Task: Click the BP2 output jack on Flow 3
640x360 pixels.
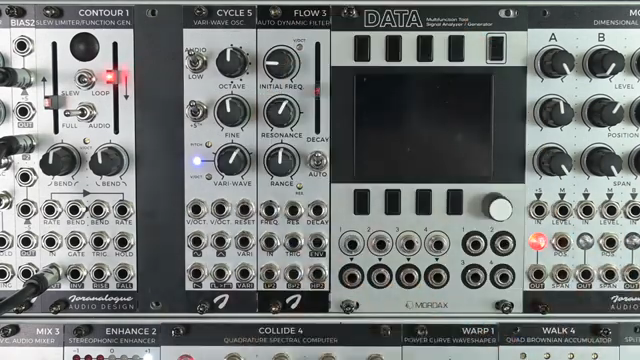Action: pyautogui.click(x=293, y=273)
